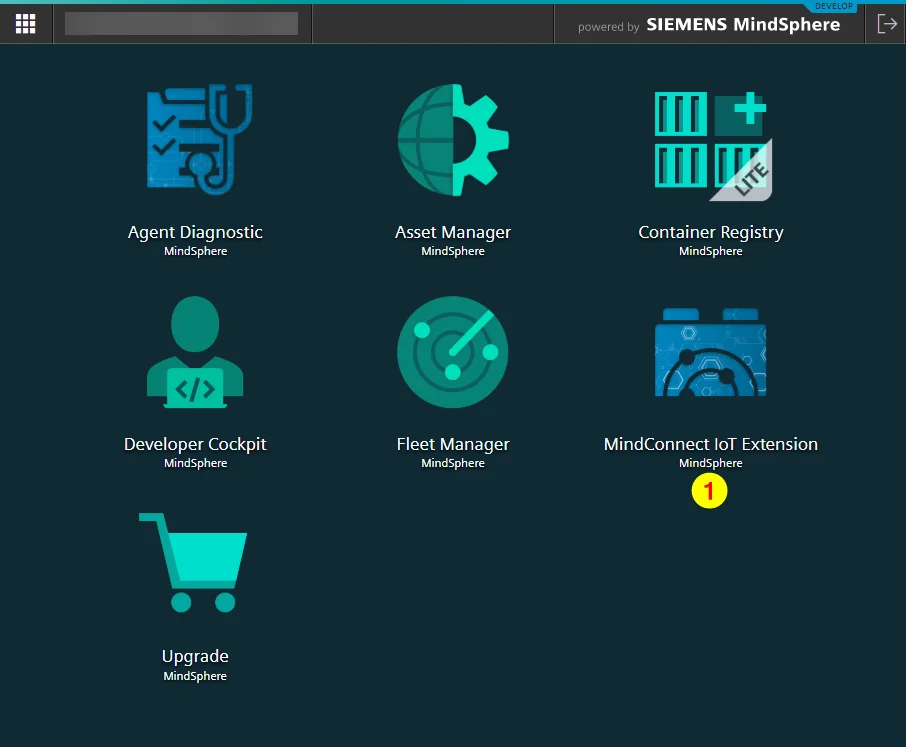Click the SIEMENS MindSphere logo text
Image resolution: width=906 pixels, height=747 pixels.
743,25
